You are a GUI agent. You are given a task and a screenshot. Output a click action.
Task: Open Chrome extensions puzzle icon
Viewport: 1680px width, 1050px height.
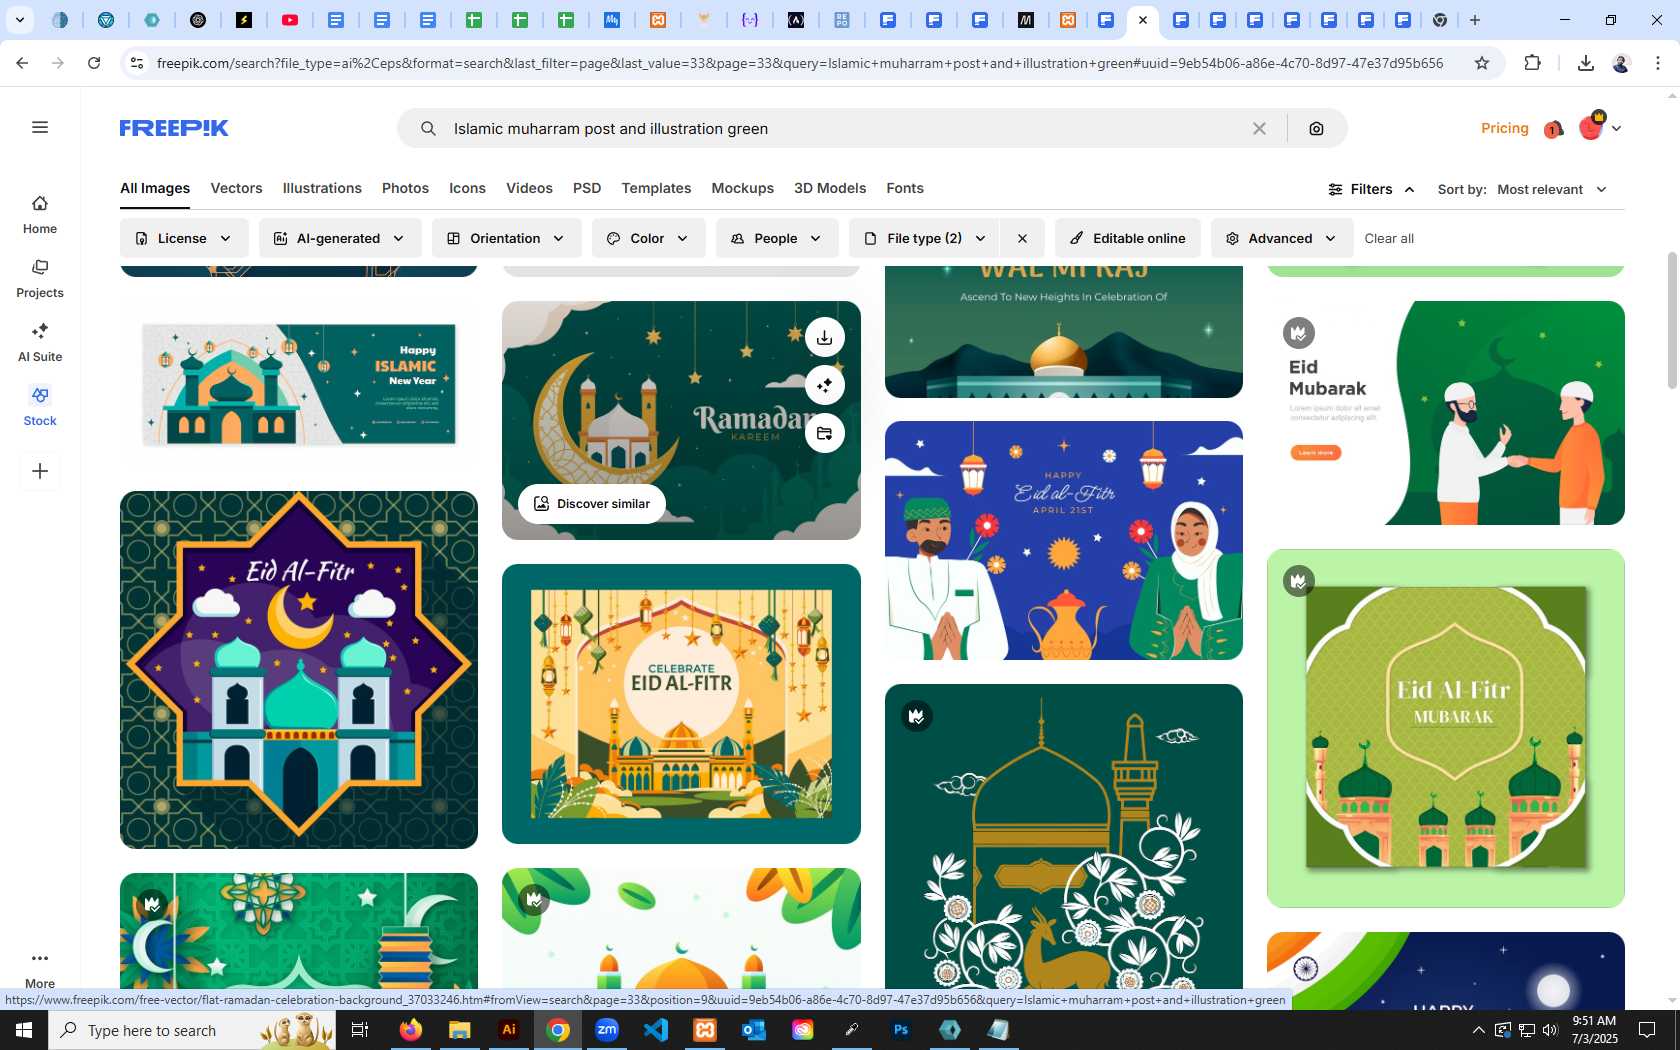coord(1532,63)
